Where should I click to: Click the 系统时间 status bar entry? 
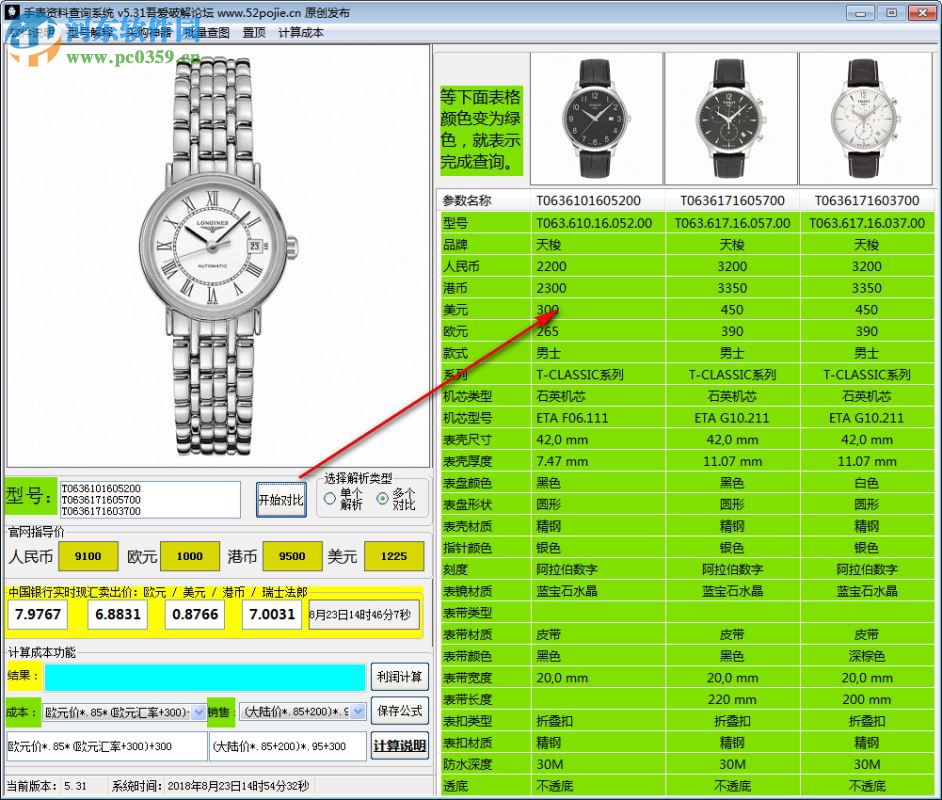(210, 786)
